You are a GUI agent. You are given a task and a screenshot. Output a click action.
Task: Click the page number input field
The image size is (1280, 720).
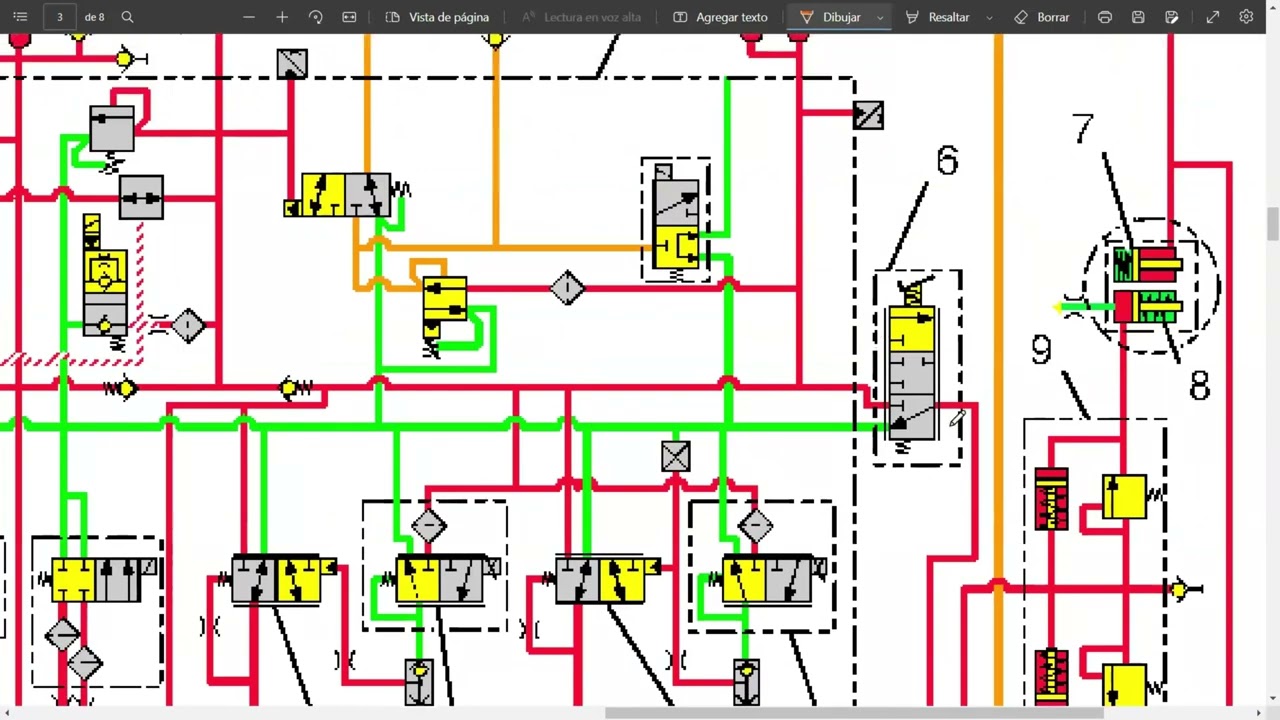[60, 17]
